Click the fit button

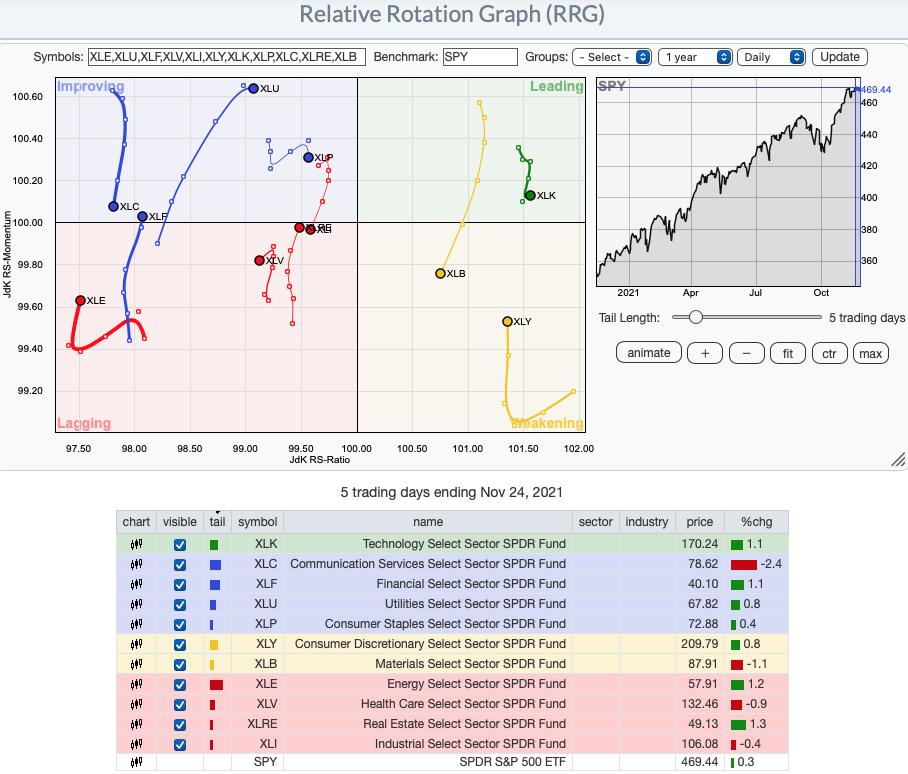(x=788, y=353)
